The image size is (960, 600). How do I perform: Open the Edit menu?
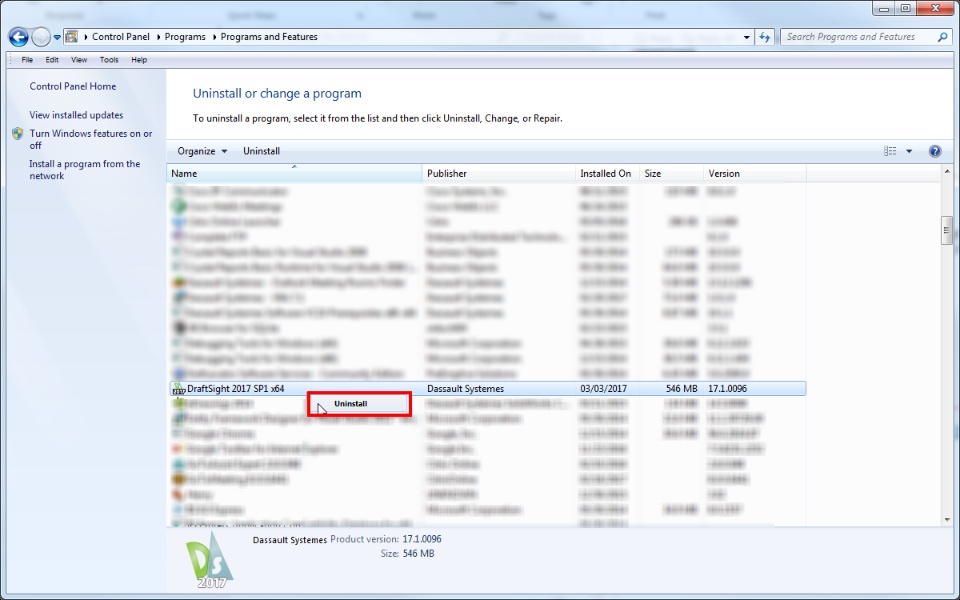[52, 60]
